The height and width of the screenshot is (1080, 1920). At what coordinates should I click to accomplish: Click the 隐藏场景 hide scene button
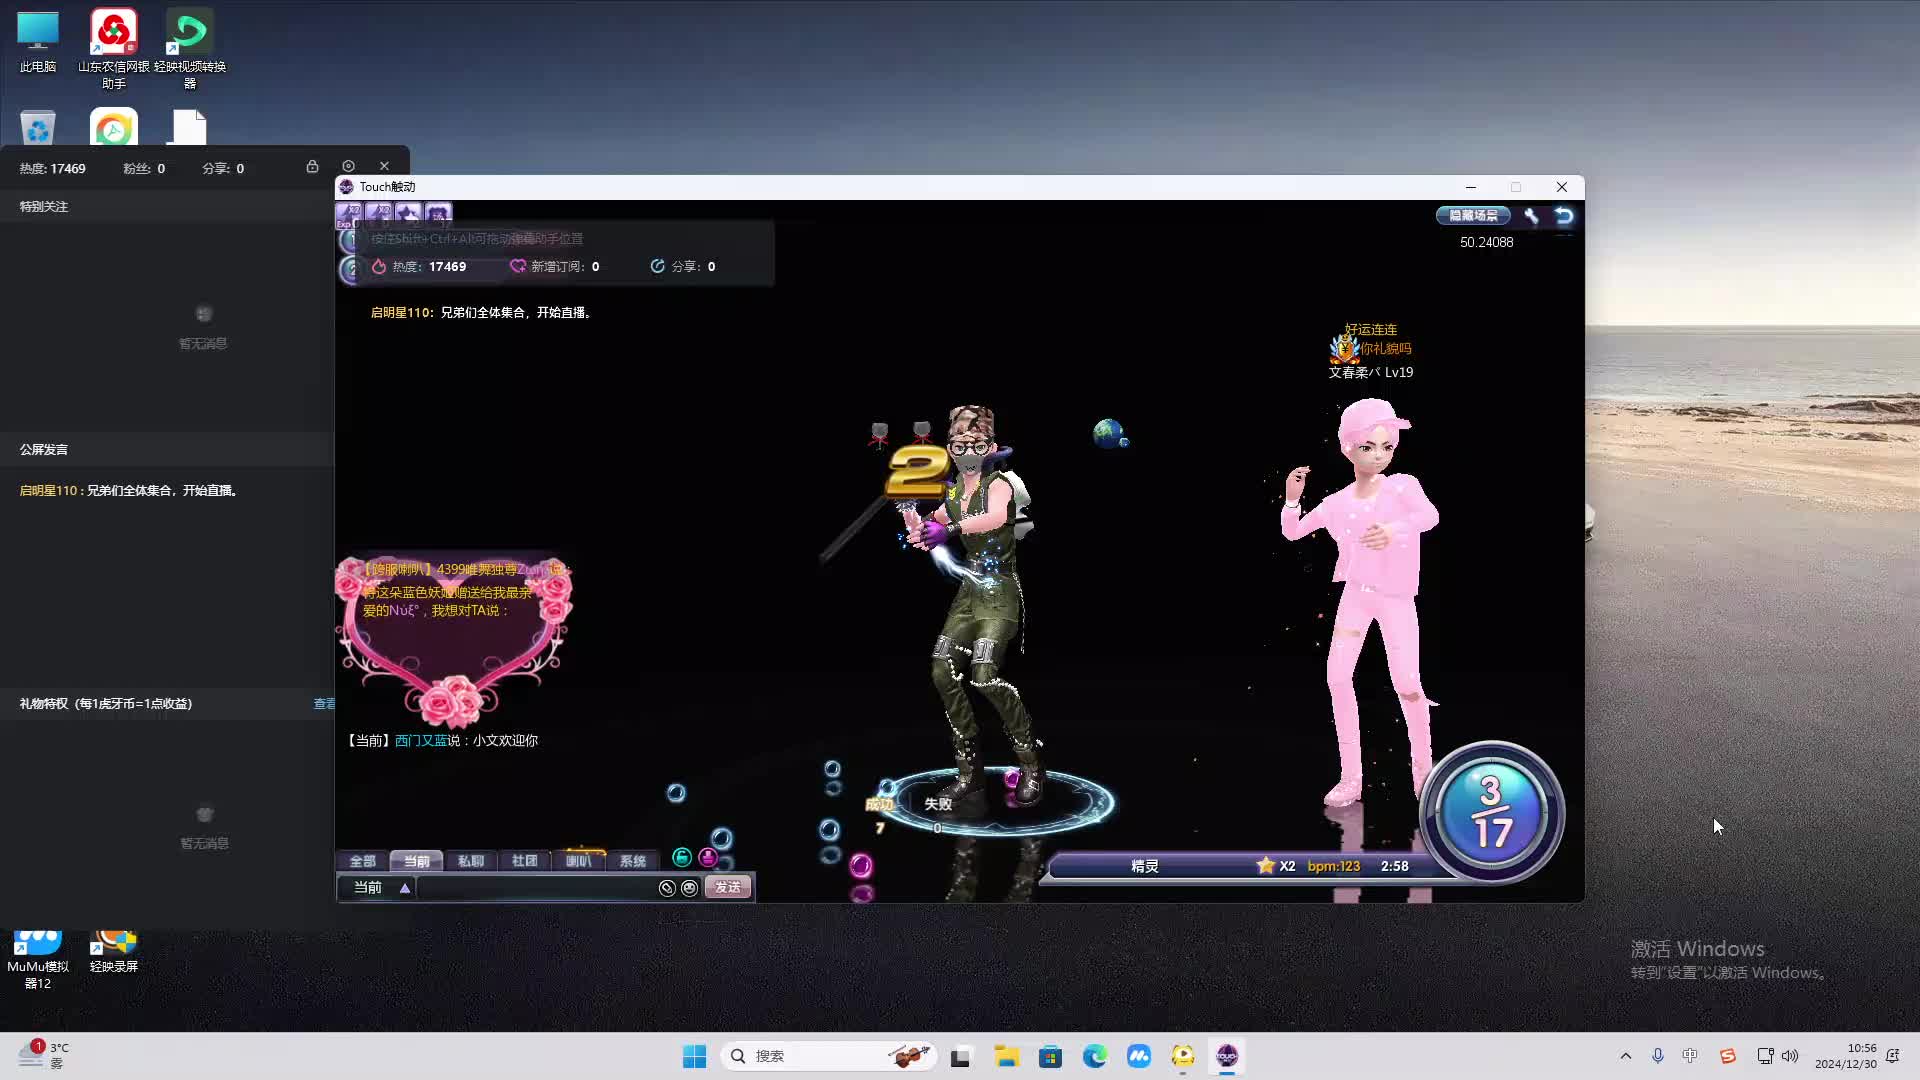coord(1473,216)
